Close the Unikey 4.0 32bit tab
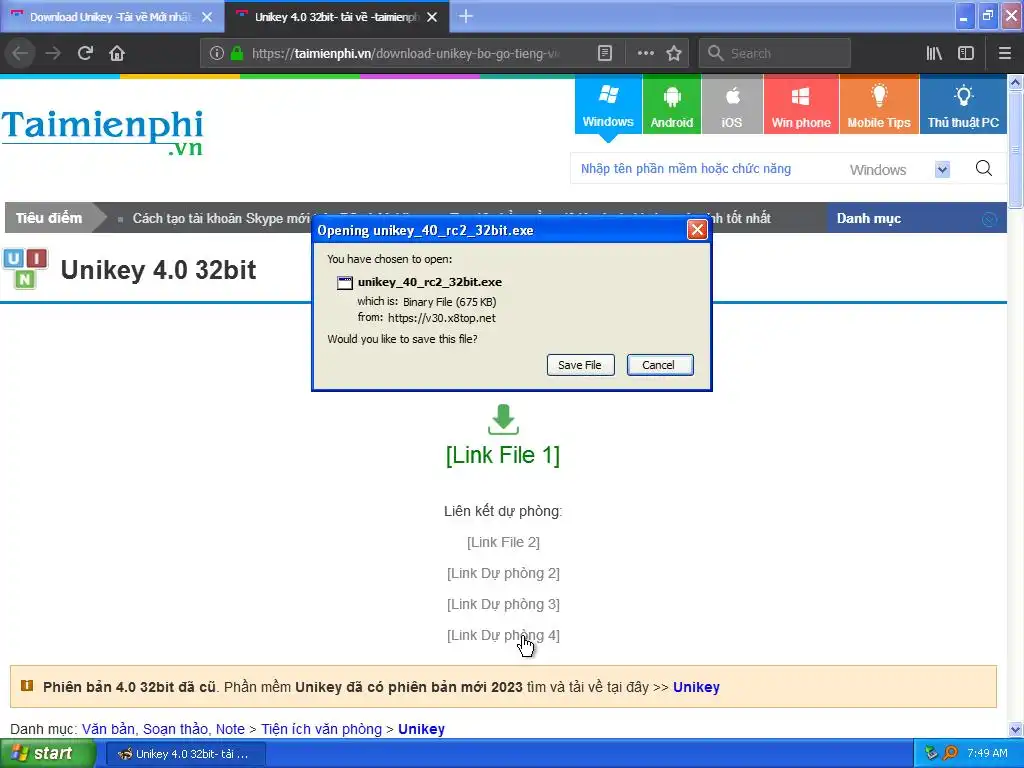1024x768 pixels. coord(432,17)
